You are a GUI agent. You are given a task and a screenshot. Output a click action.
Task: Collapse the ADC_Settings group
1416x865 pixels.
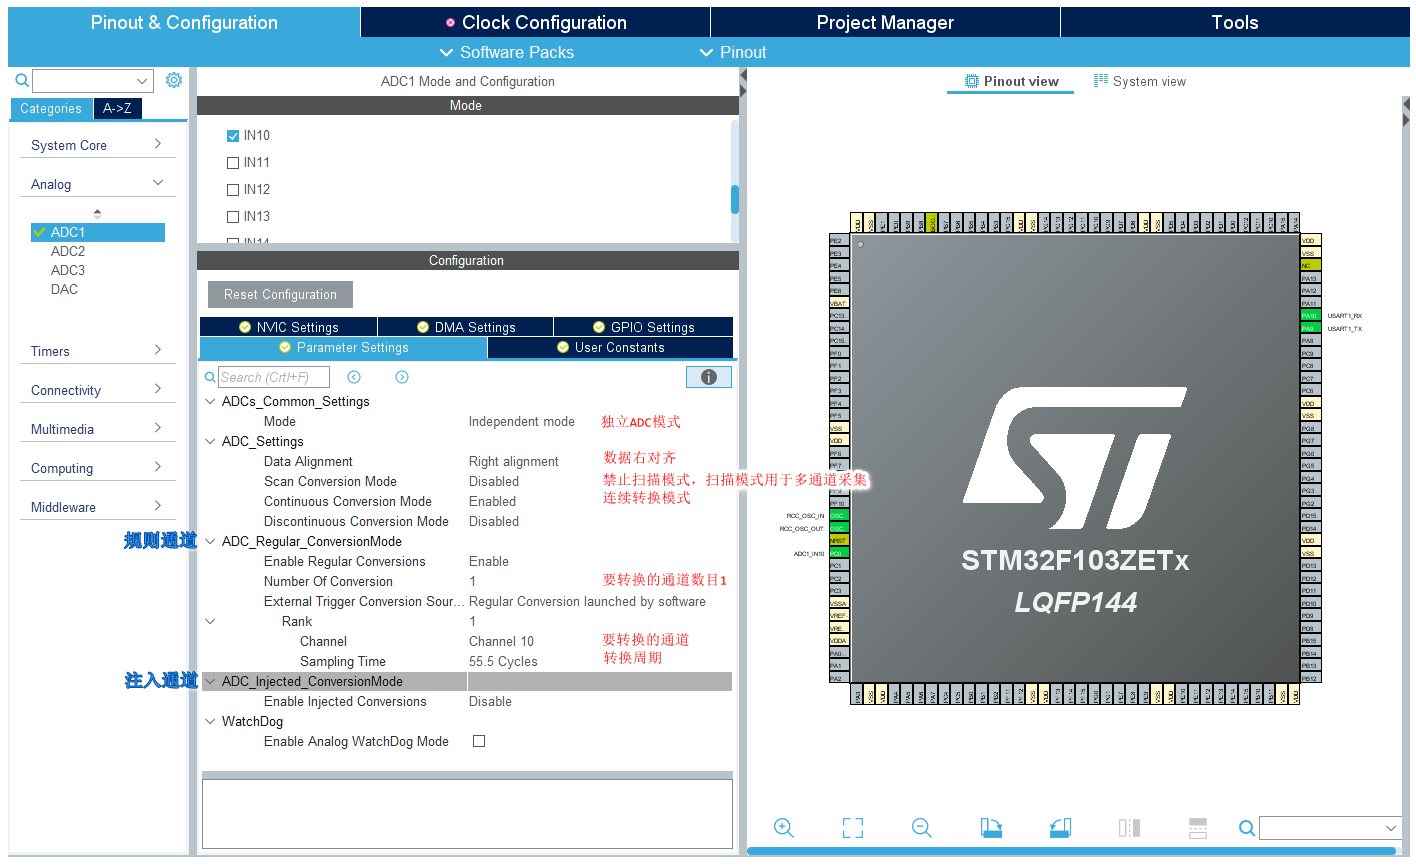pyautogui.click(x=210, y=441)
